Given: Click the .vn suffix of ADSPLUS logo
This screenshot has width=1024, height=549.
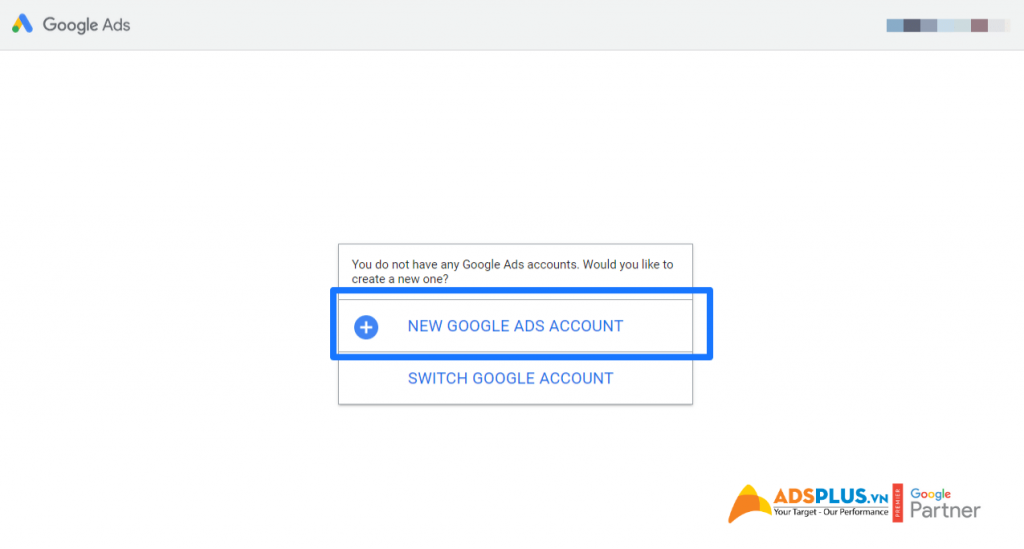Looking at the screenshot, I should pyautogui.click(x=878, y=499).
